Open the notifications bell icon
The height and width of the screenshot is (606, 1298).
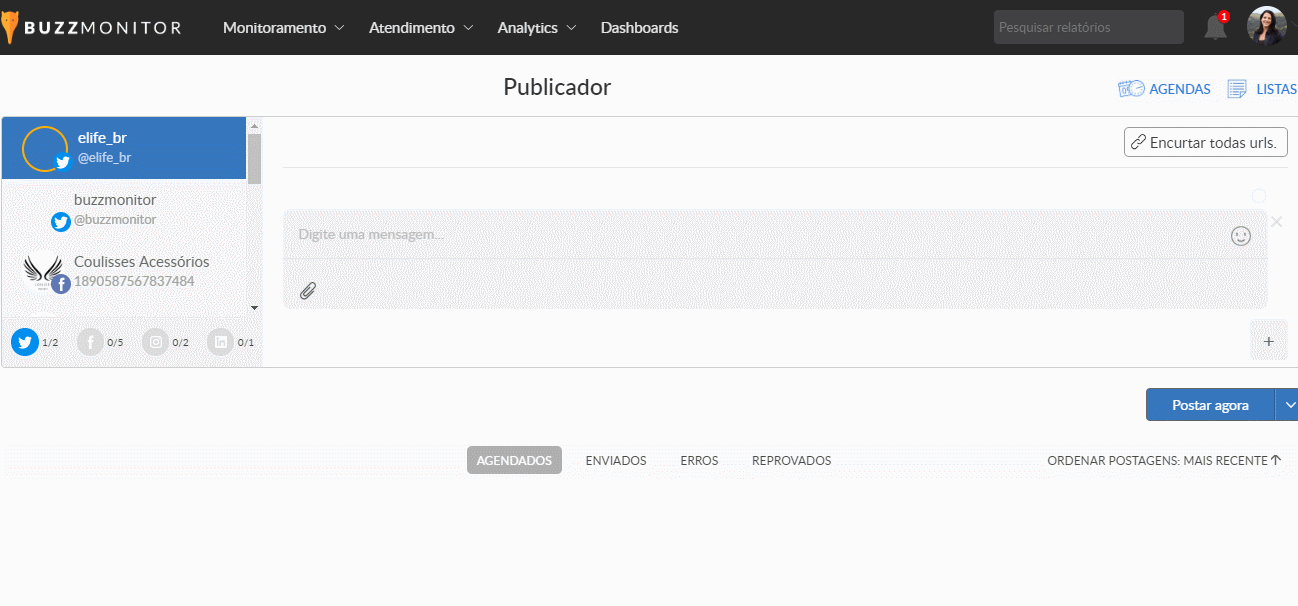point(1215,28)
